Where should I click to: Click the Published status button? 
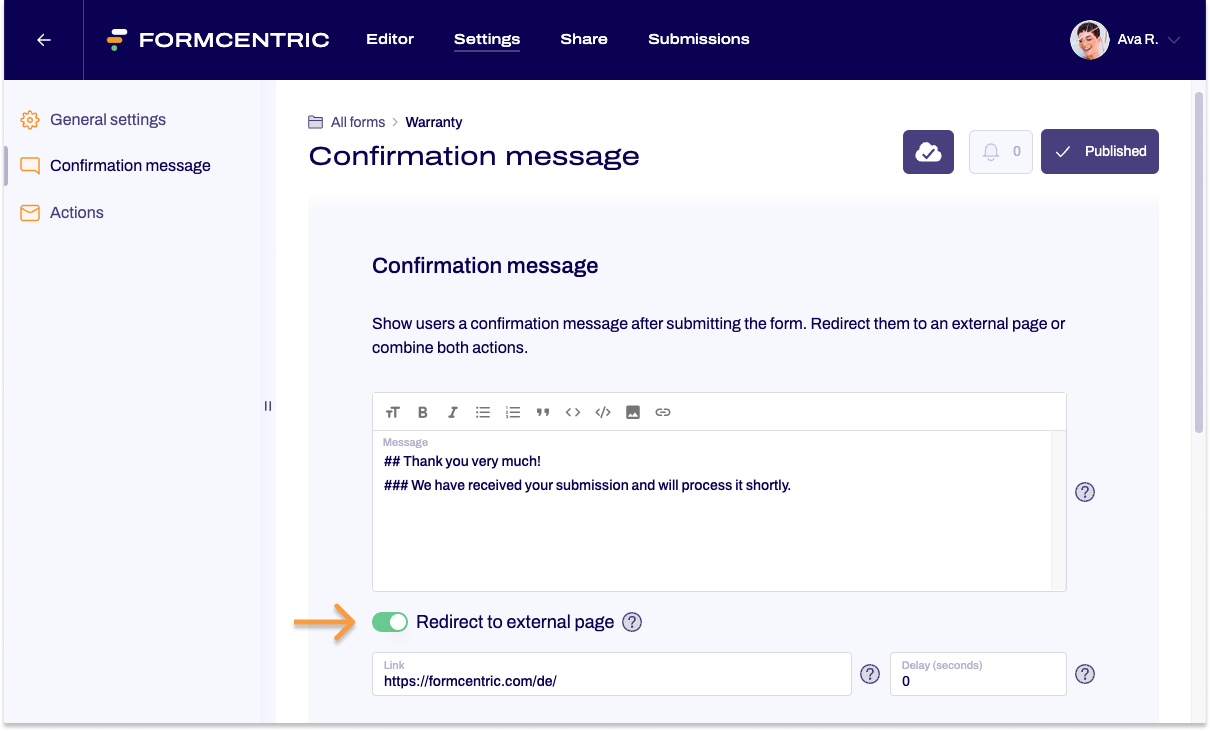[x=1100, y=151]
